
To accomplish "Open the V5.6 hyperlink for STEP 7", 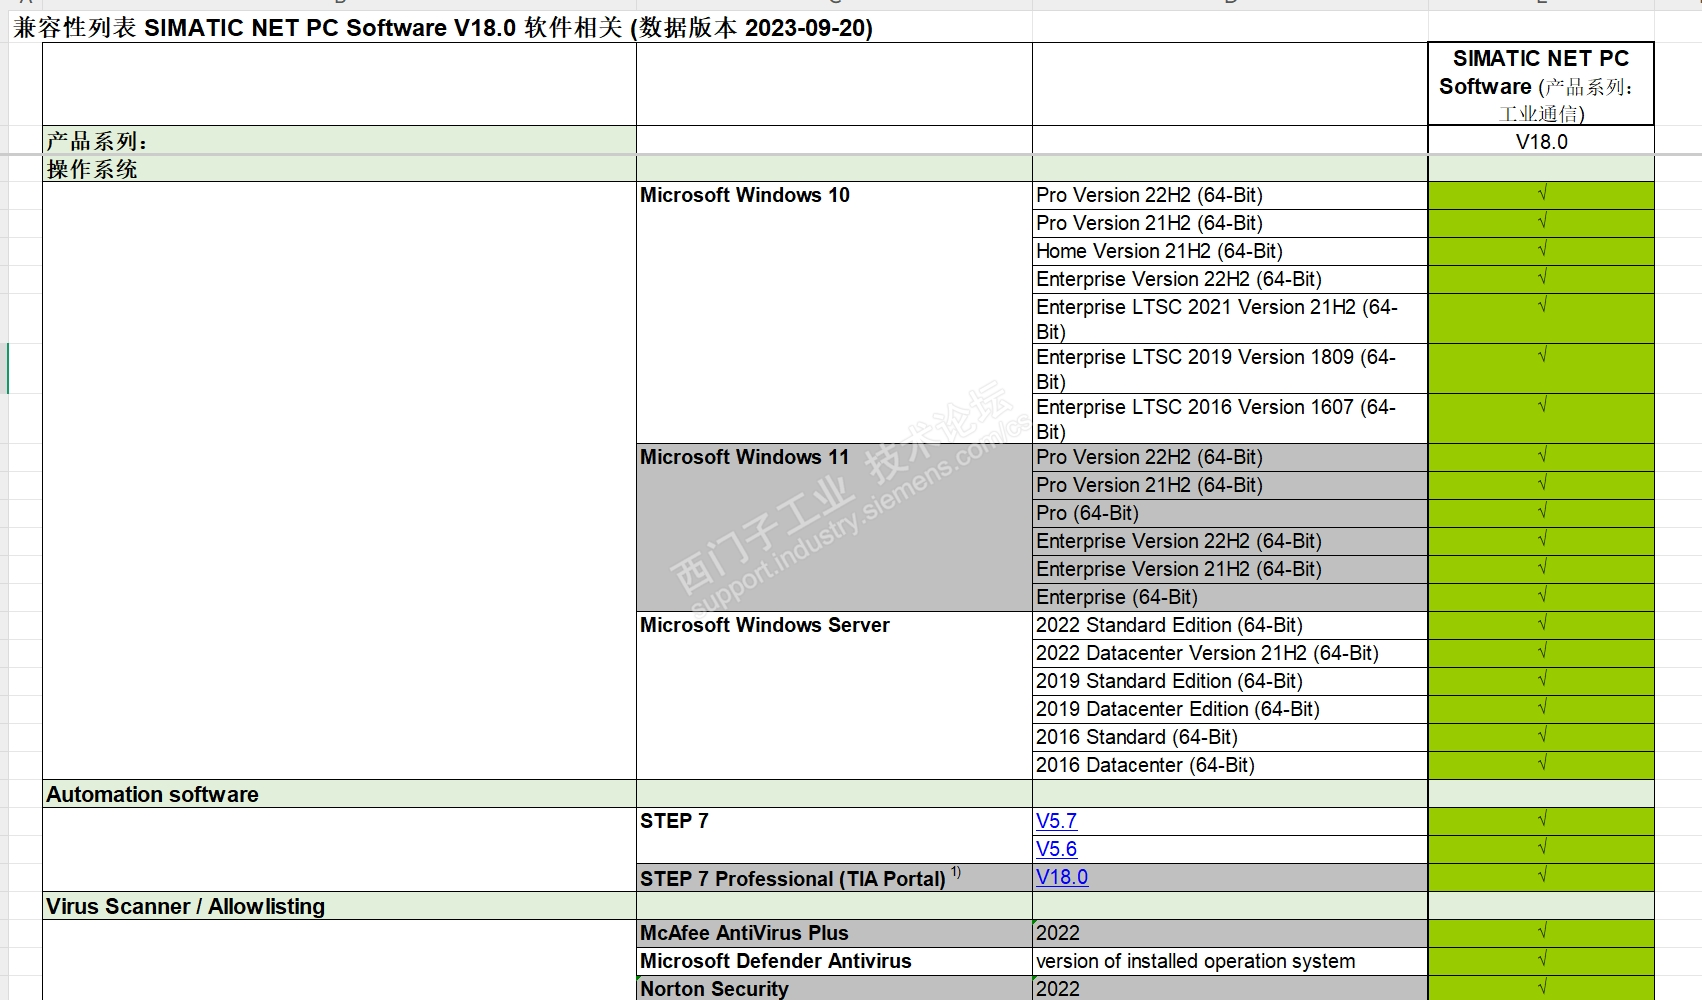I will [1056, 849].
